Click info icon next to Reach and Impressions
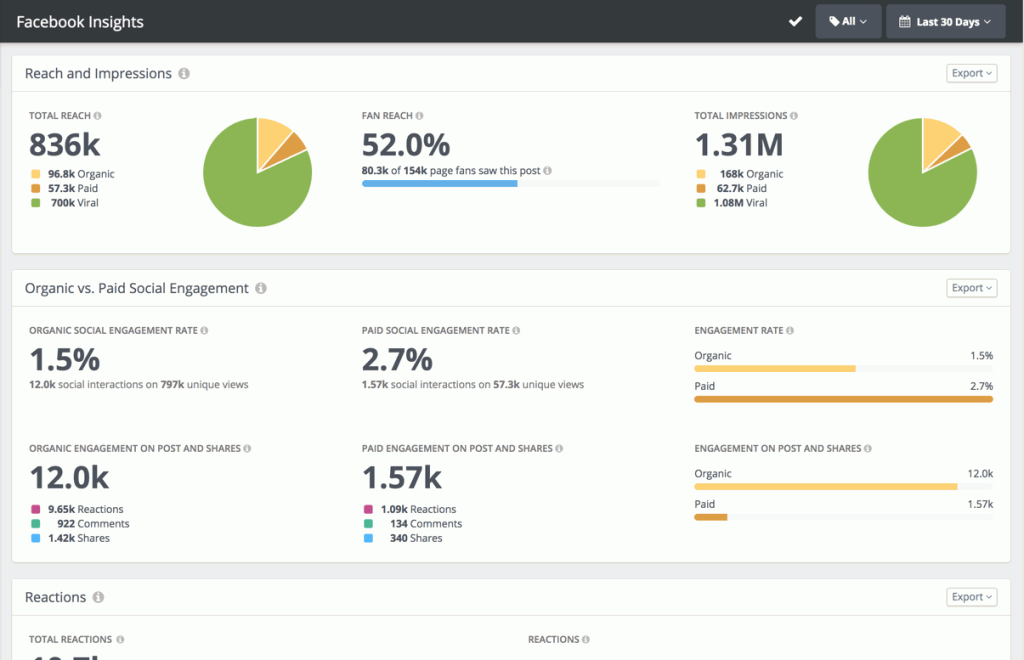 coord(184,74)
